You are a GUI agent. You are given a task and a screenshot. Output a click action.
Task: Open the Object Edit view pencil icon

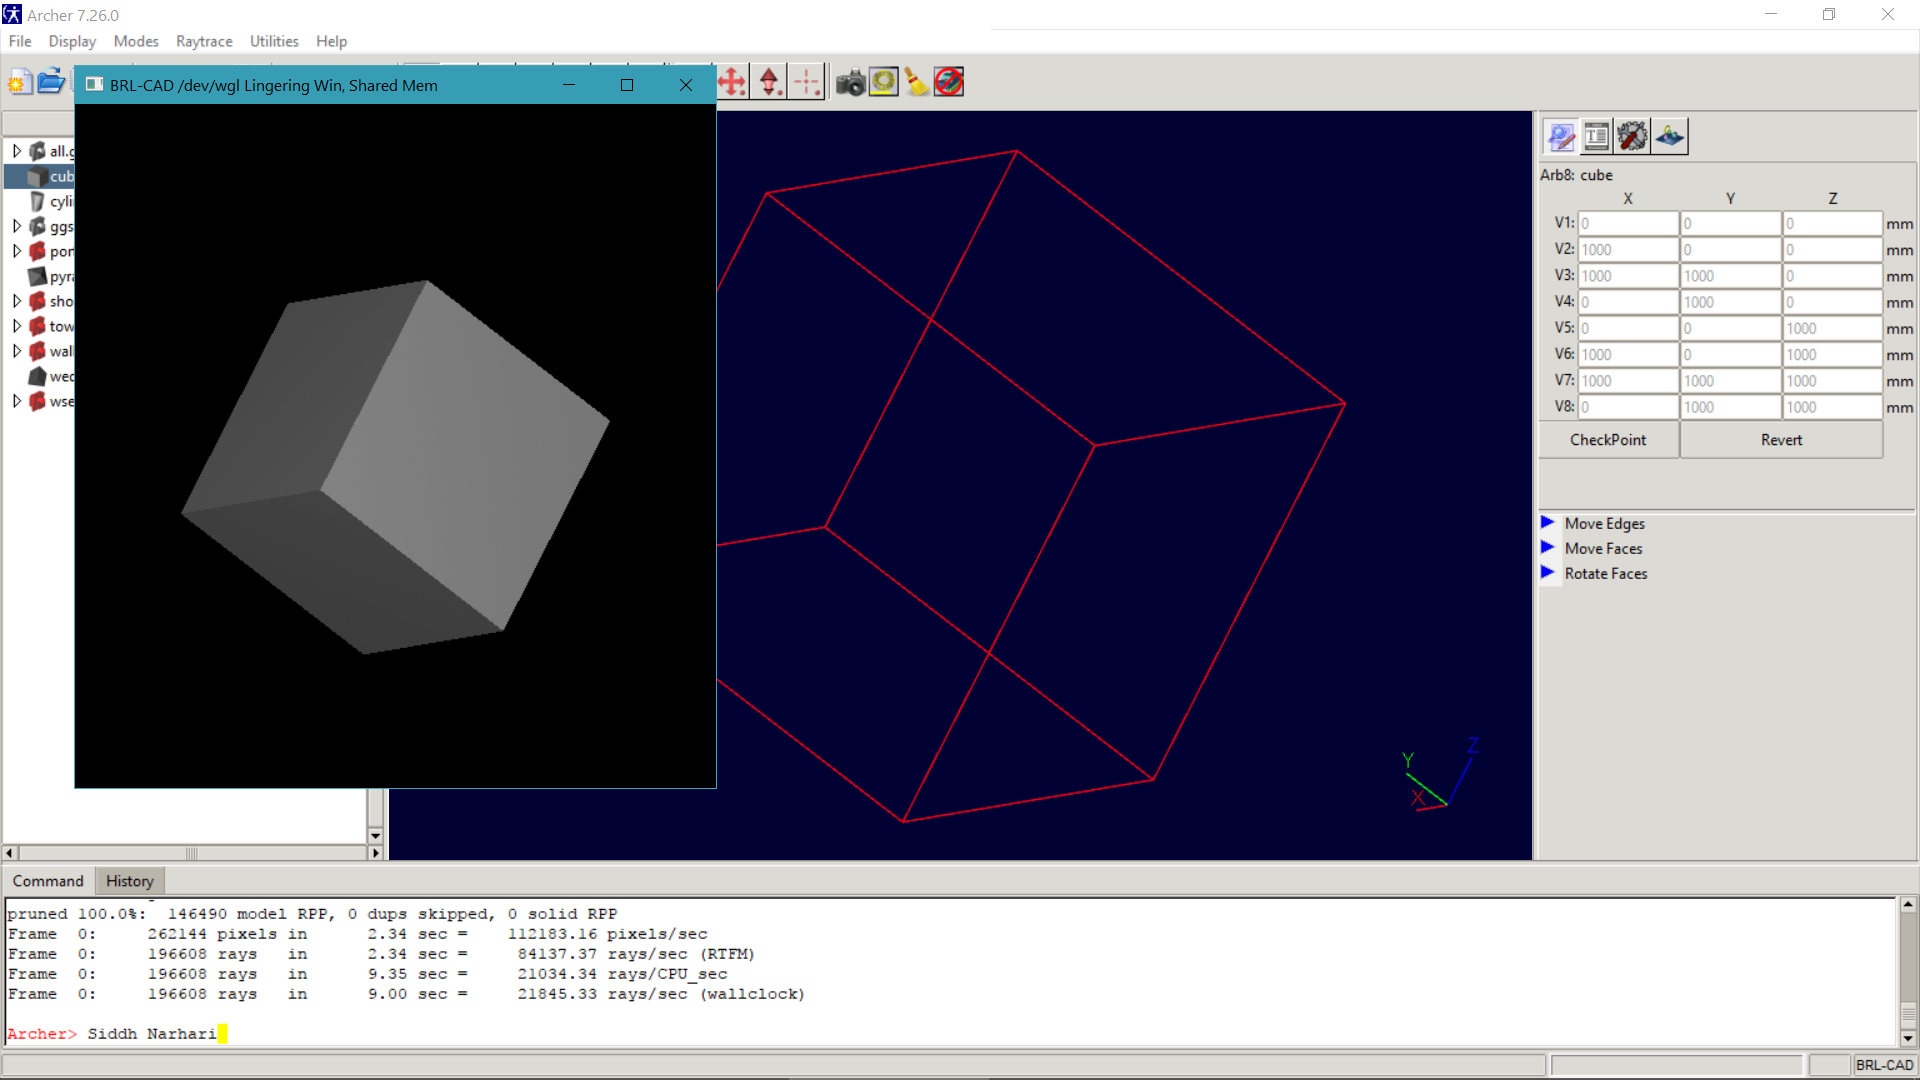[1561, 136]
